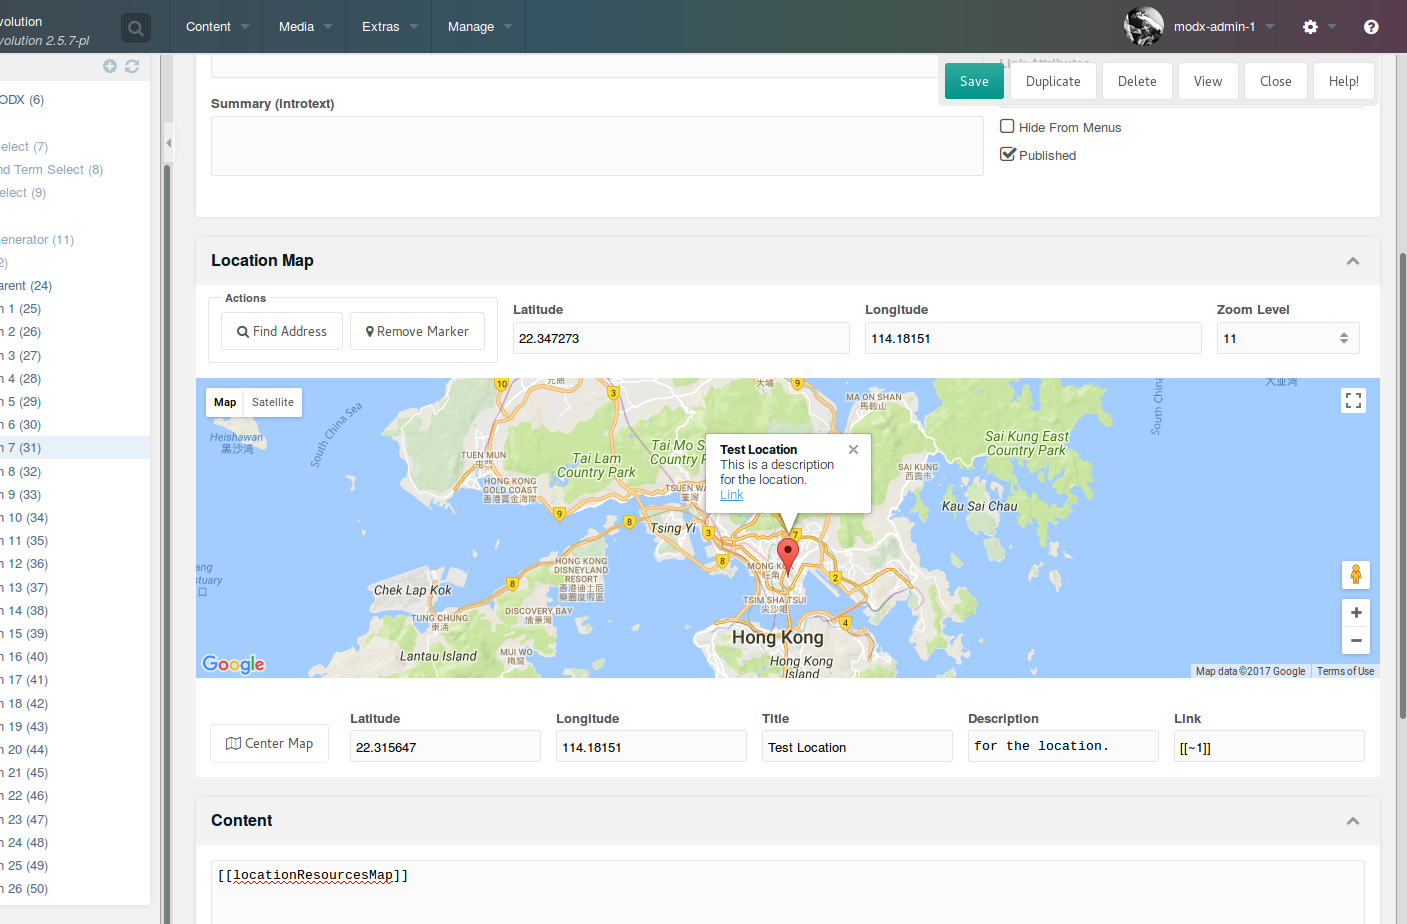Click the Save button
Screen dimensions: 1407x924
pyautogui.click(x=974, y=81)
